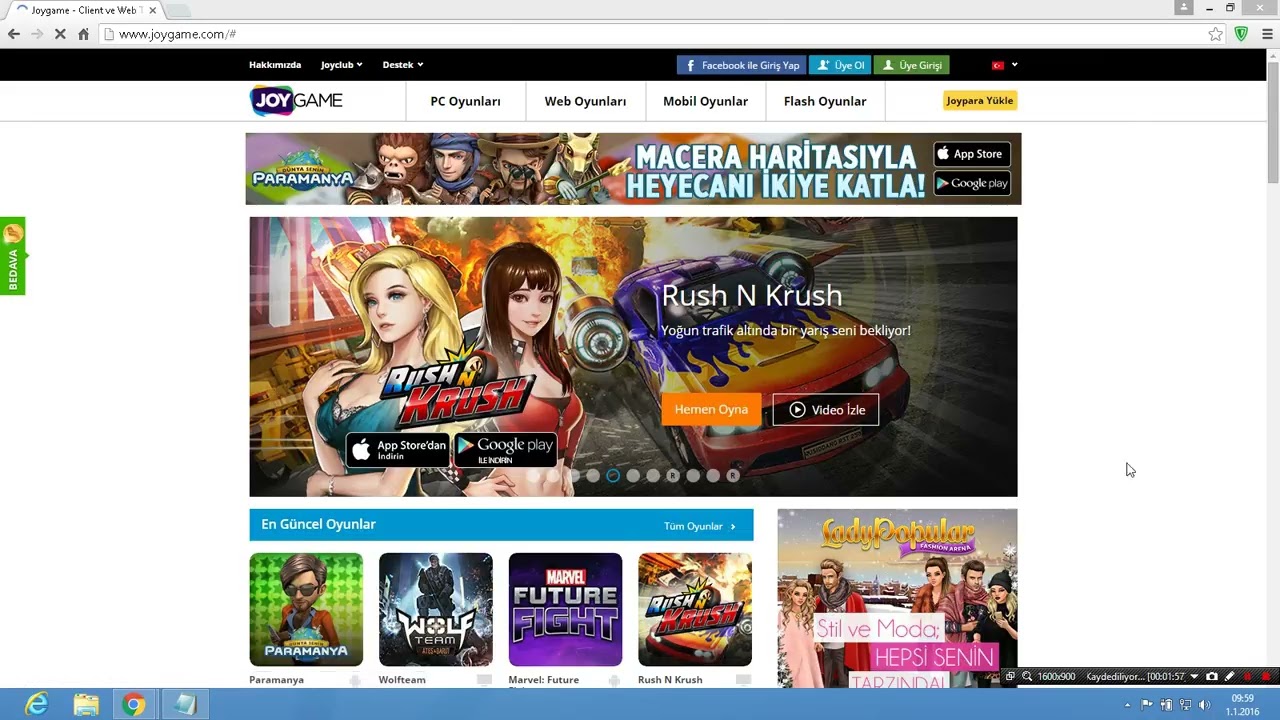Show hidden icons in the system tray
This screenshot has width=1280, height=720.
(1128, 705)
